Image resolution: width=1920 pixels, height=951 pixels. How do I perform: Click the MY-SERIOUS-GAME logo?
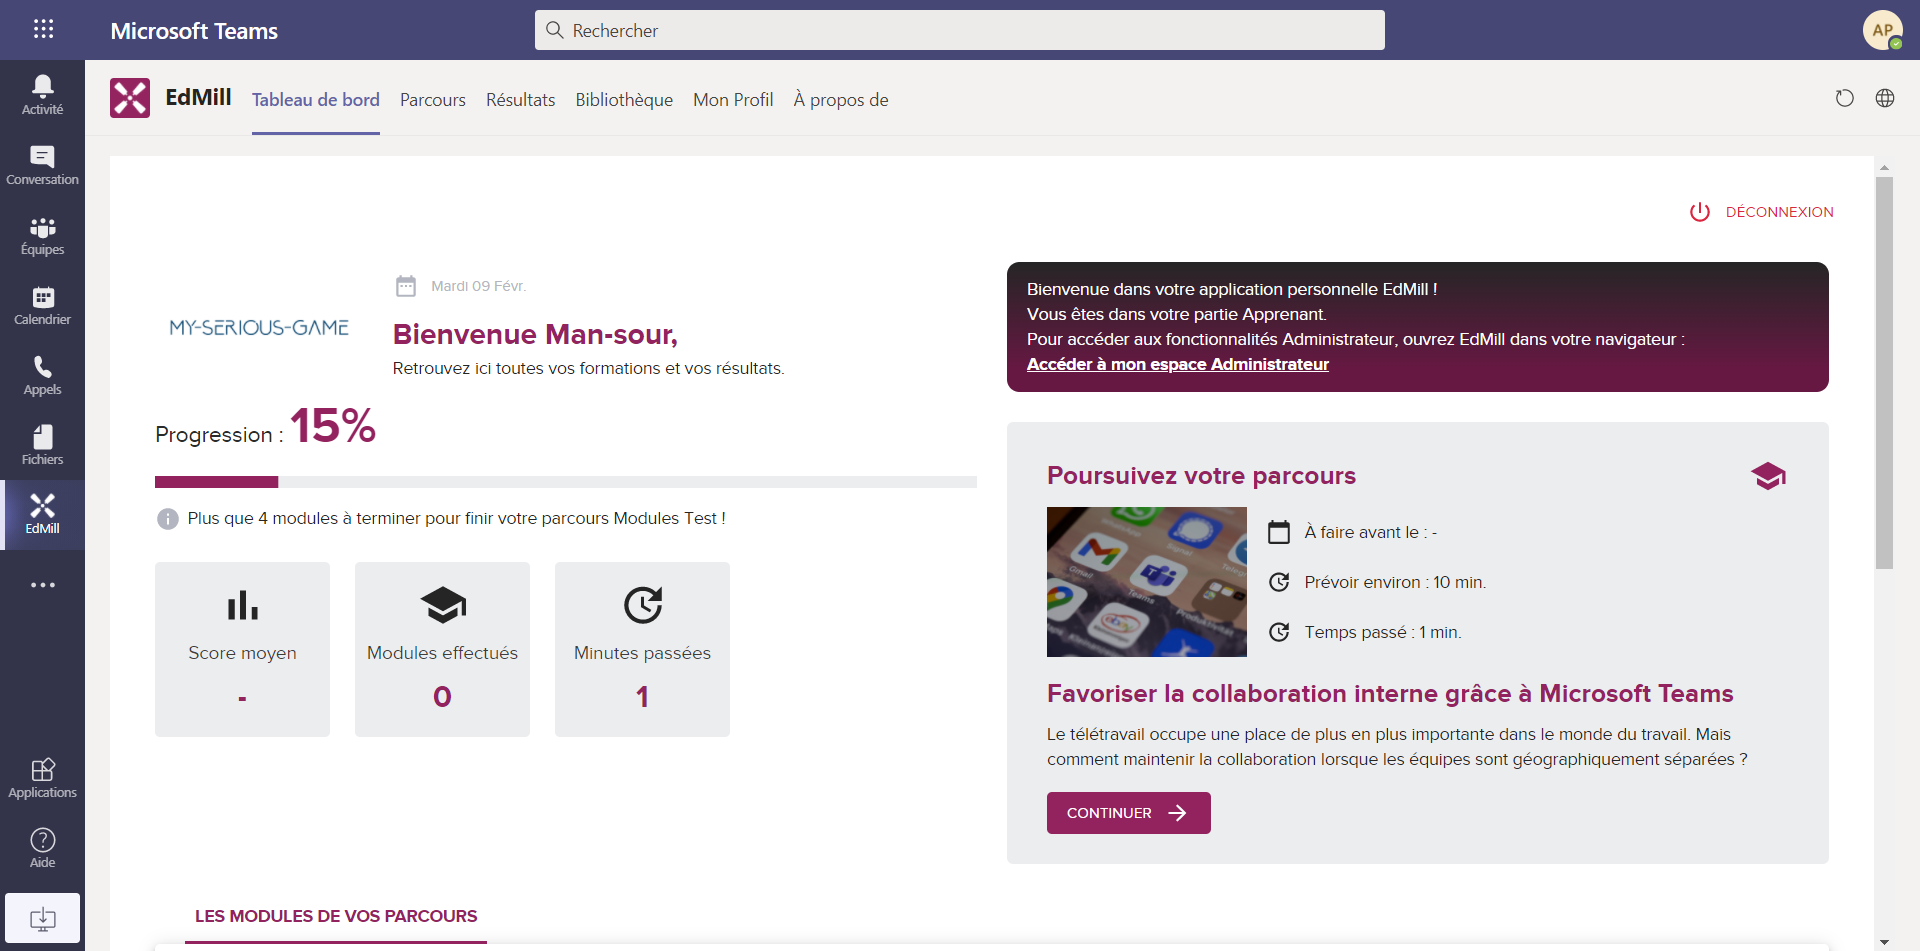259,327
